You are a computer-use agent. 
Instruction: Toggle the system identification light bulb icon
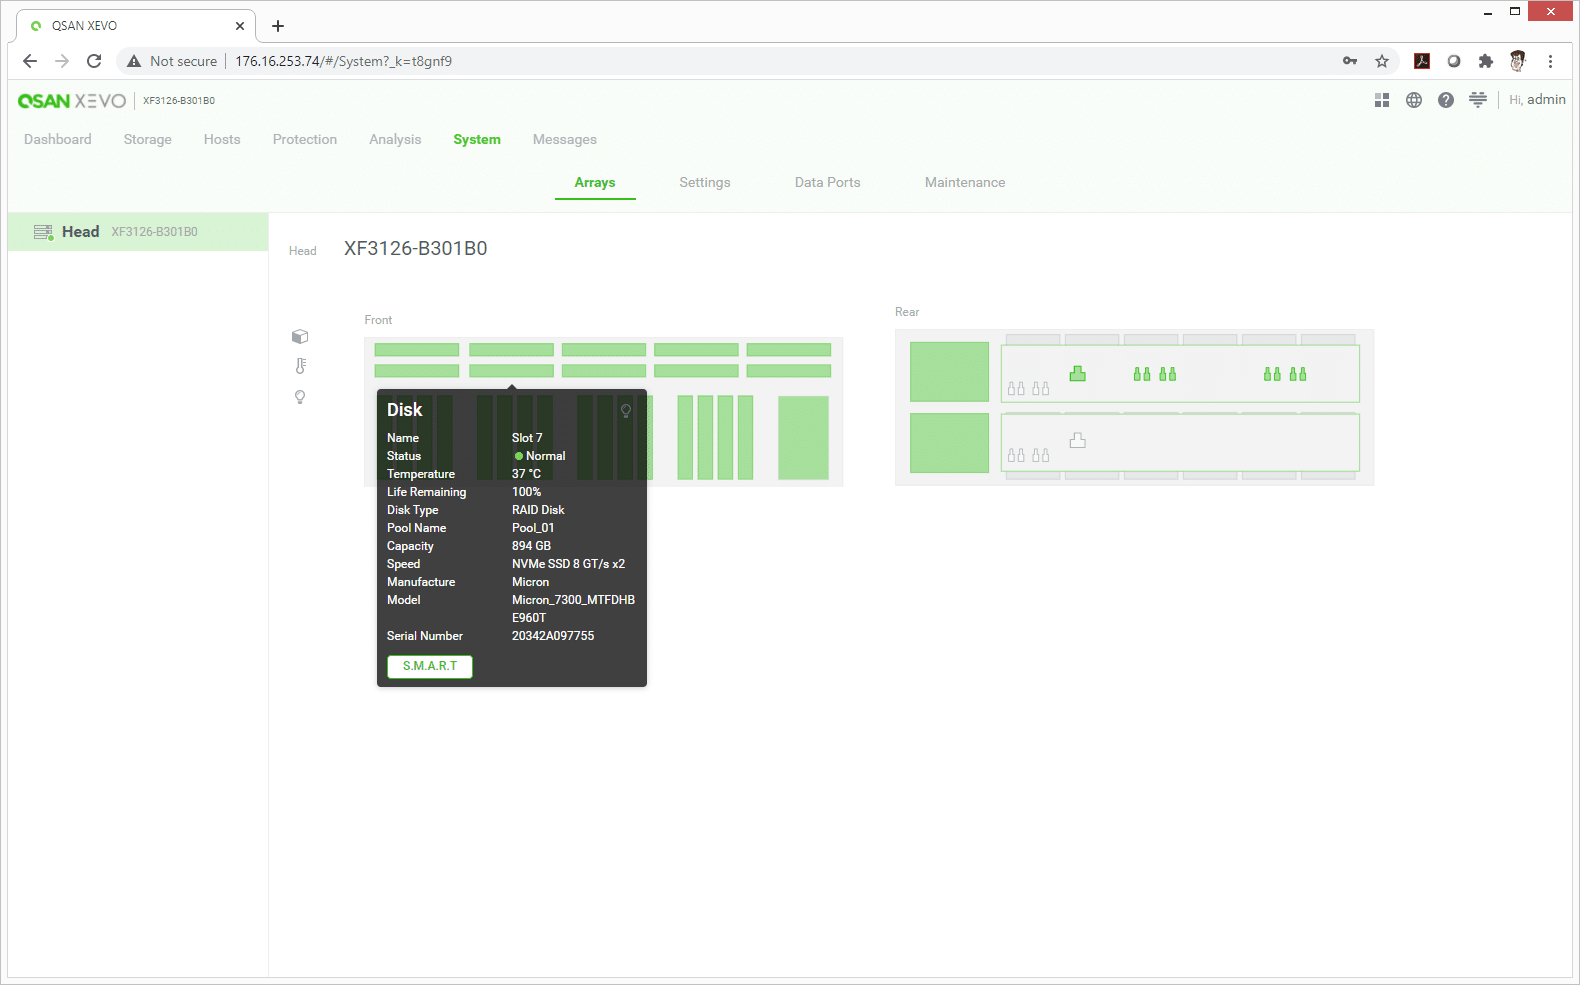point(300,397)
